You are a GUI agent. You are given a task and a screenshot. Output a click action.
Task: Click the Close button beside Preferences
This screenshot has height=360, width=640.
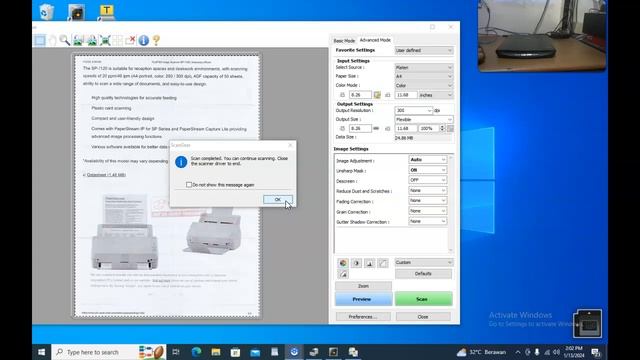(423, 317)
